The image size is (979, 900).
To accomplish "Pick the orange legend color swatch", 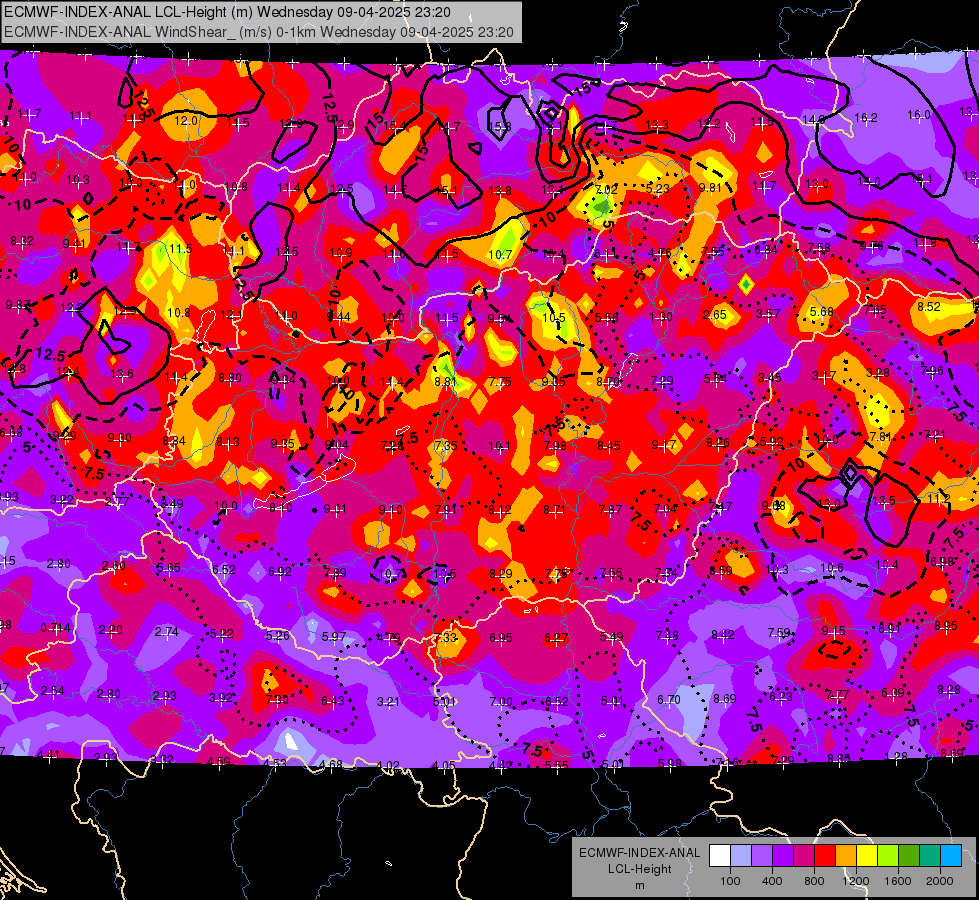I will click(846, 856).
